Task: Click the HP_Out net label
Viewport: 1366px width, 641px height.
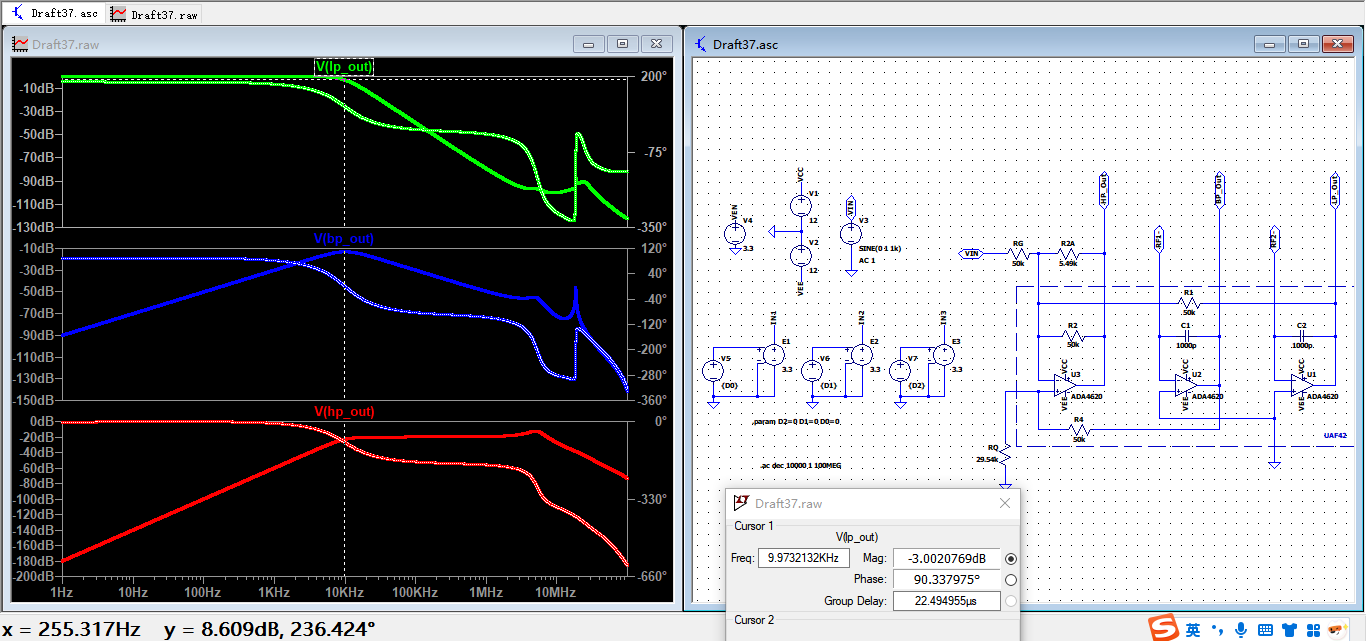Action: pyautogui.click(x=1104, y=190)
